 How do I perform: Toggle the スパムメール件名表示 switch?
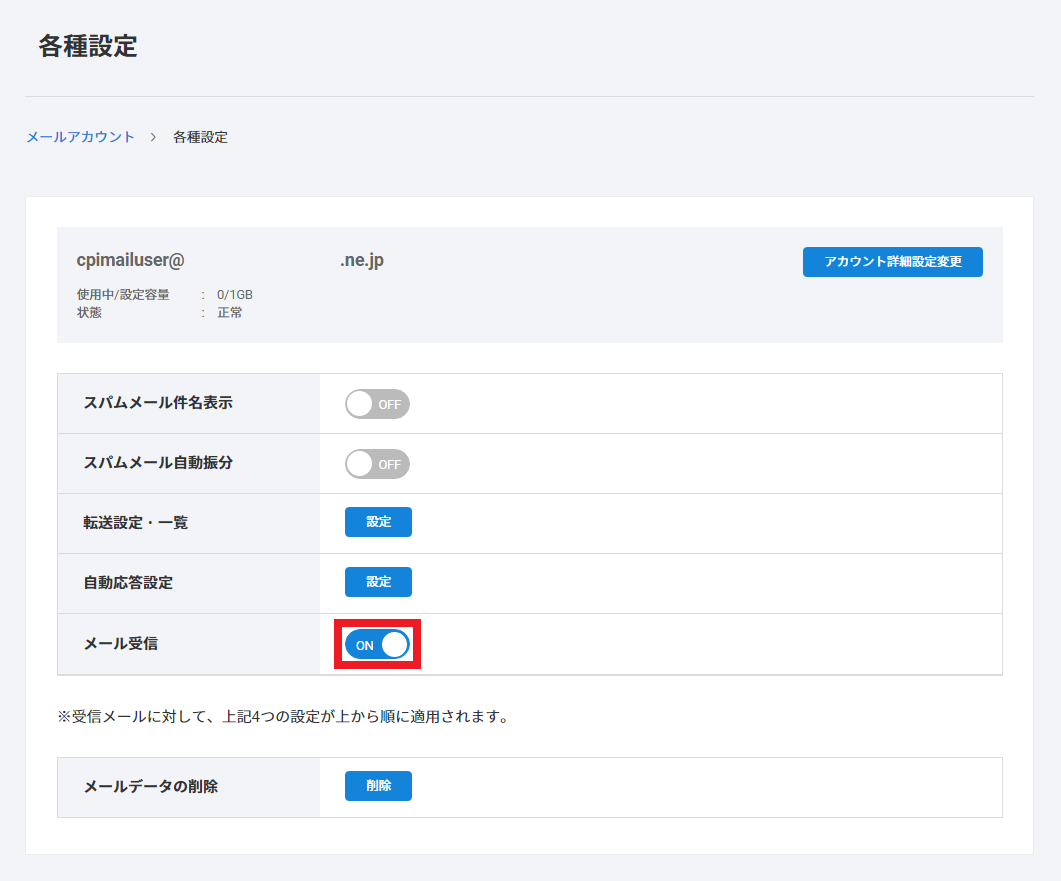click(x=377, y=404)
